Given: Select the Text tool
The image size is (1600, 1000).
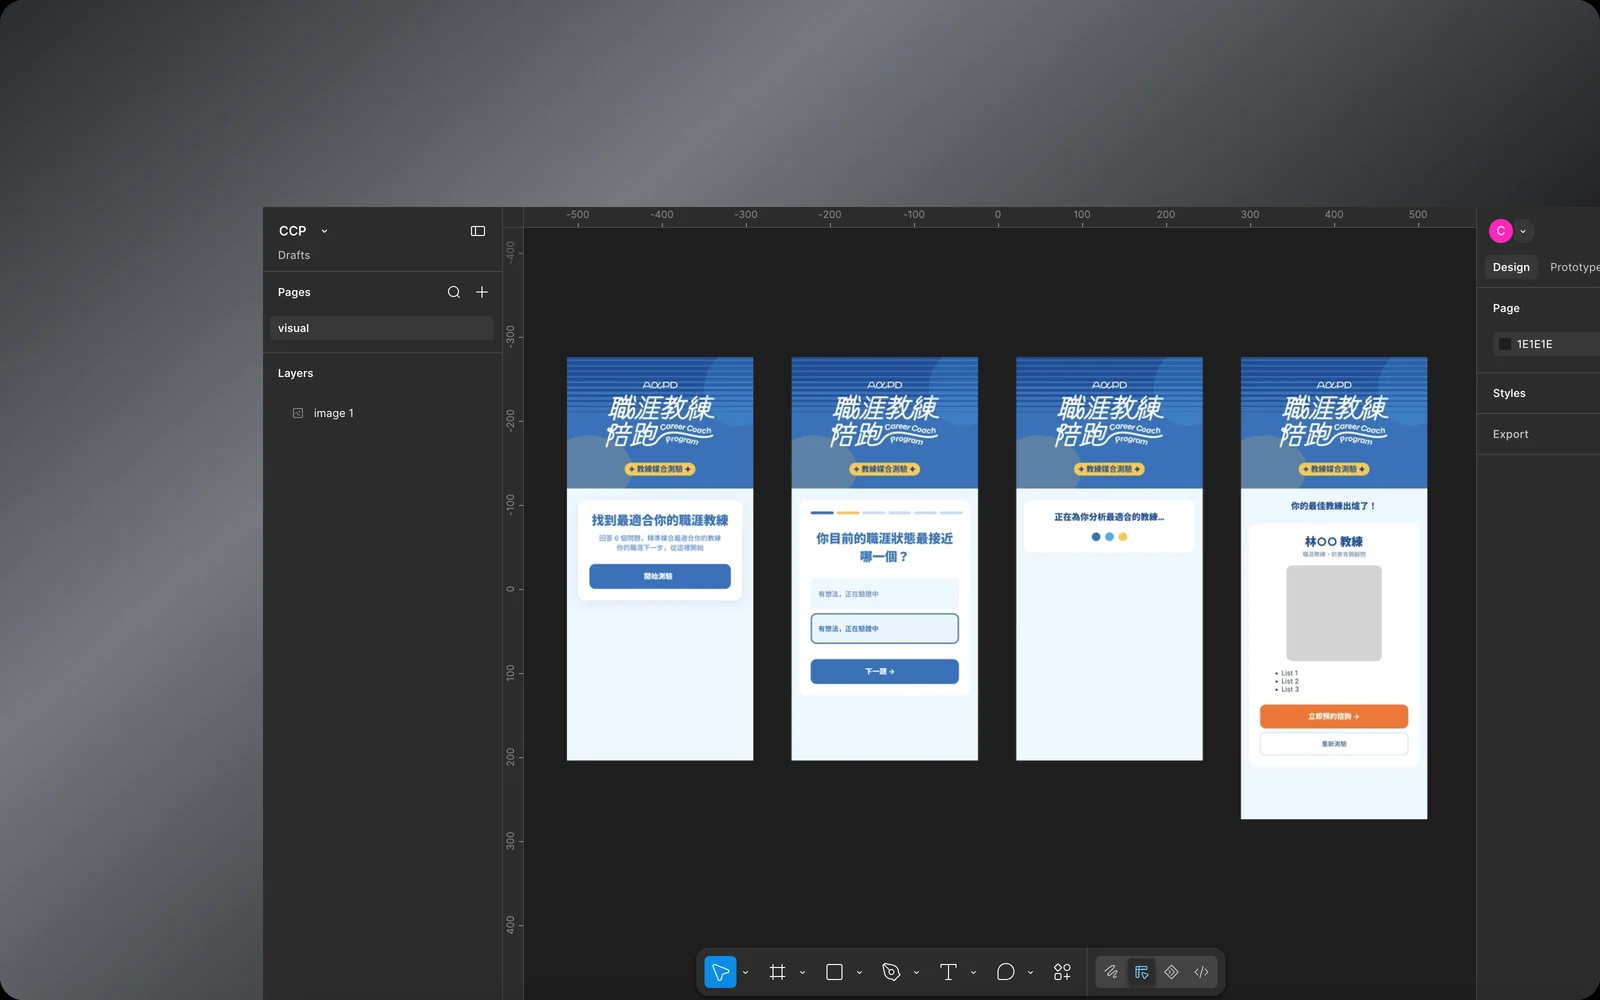Looking at the screenshot, I should pos(948,972).
